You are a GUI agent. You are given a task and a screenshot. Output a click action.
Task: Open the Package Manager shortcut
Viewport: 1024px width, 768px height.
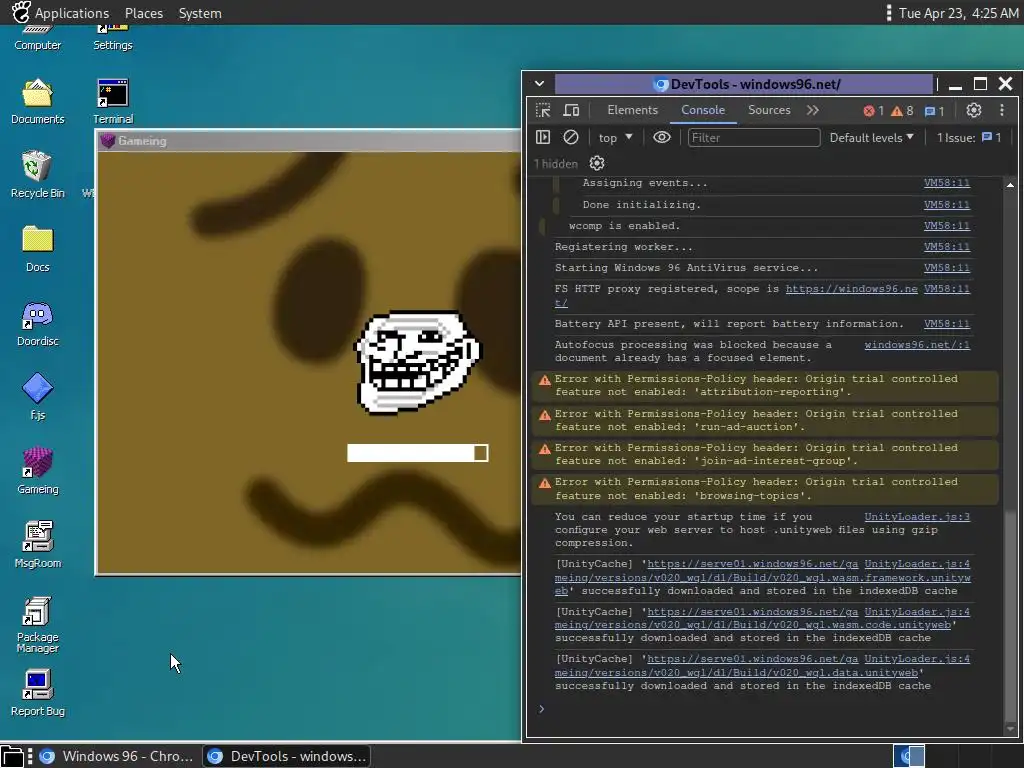pos(37,624)
